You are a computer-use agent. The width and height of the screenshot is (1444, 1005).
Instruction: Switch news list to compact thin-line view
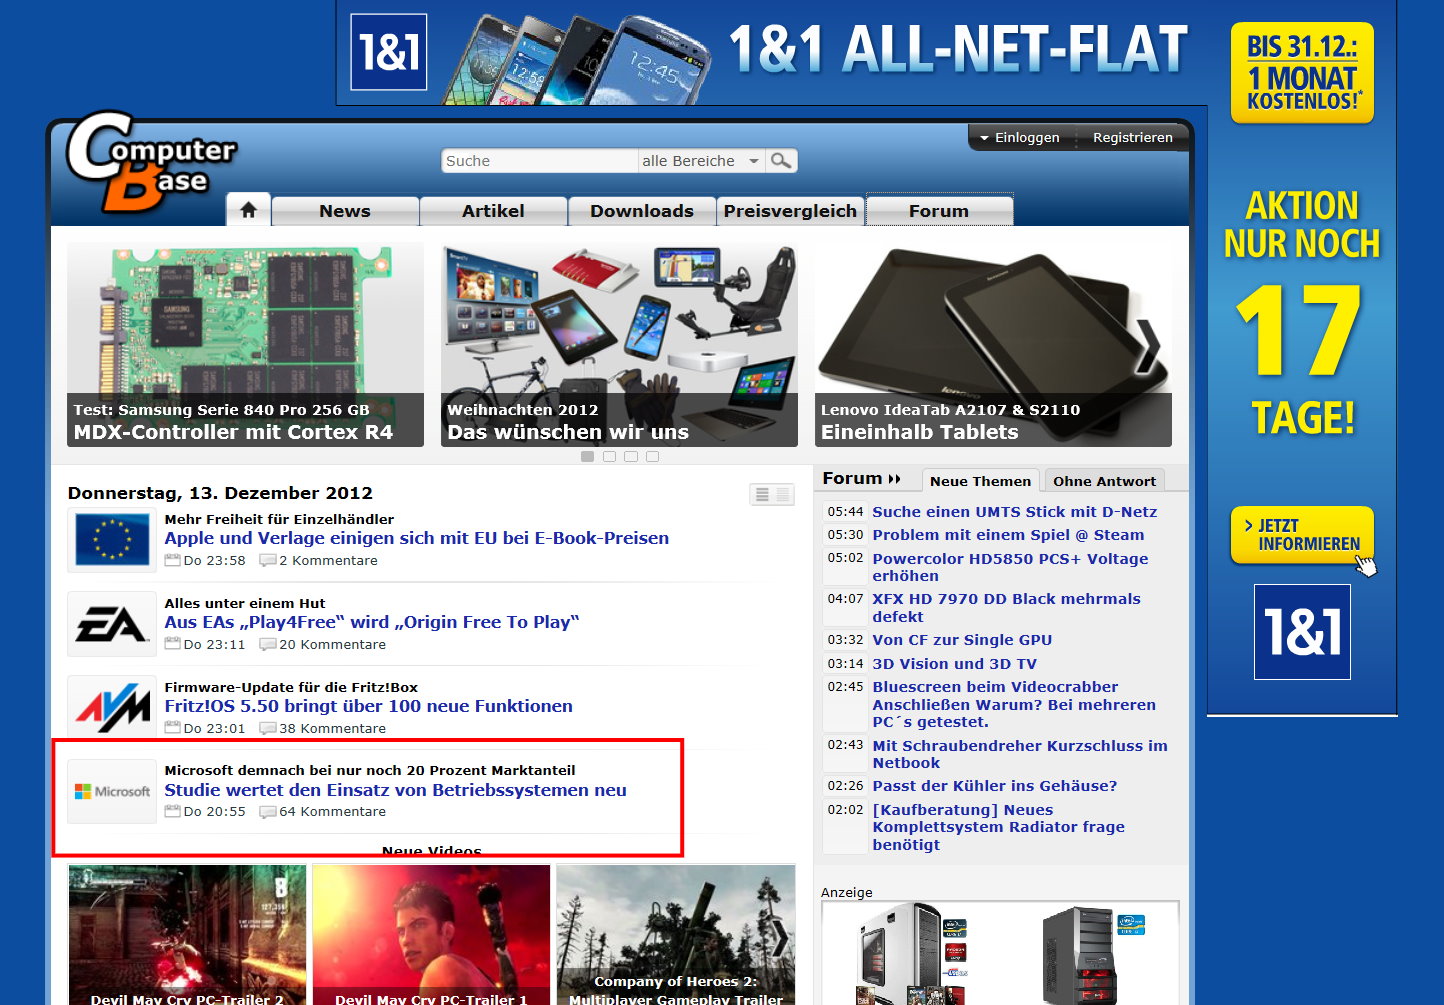783,494
